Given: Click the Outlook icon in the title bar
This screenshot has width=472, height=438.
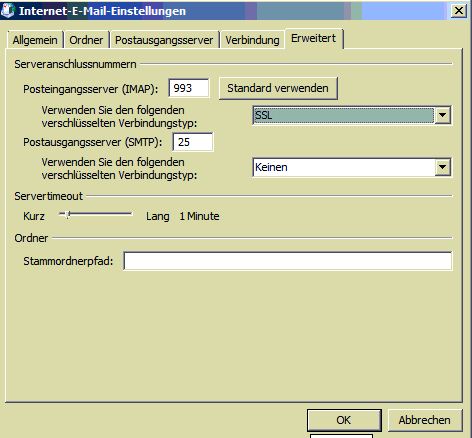Looking at the screenshot, I should pyautogui.click(x=8, y=10).
